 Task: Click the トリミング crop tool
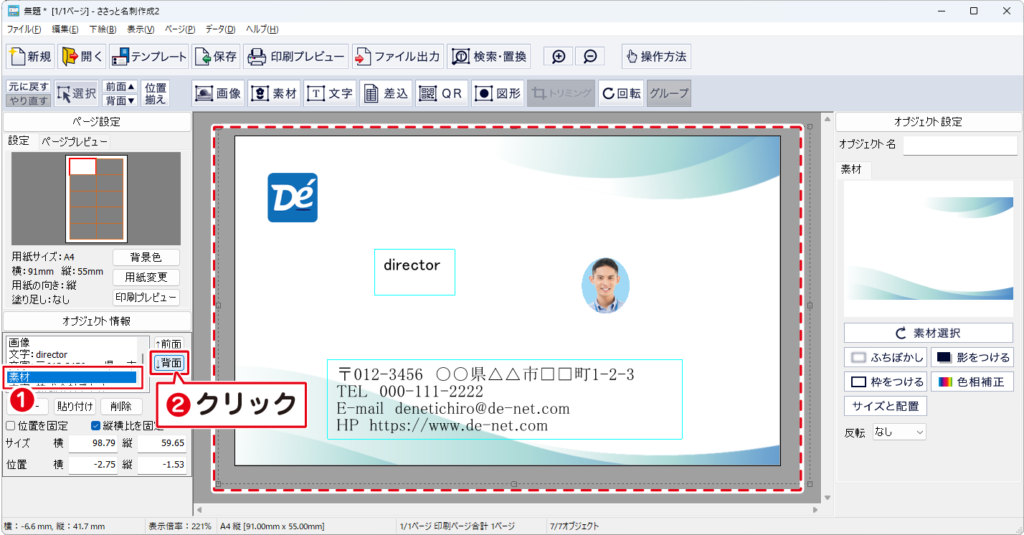(x=561, y=93)
